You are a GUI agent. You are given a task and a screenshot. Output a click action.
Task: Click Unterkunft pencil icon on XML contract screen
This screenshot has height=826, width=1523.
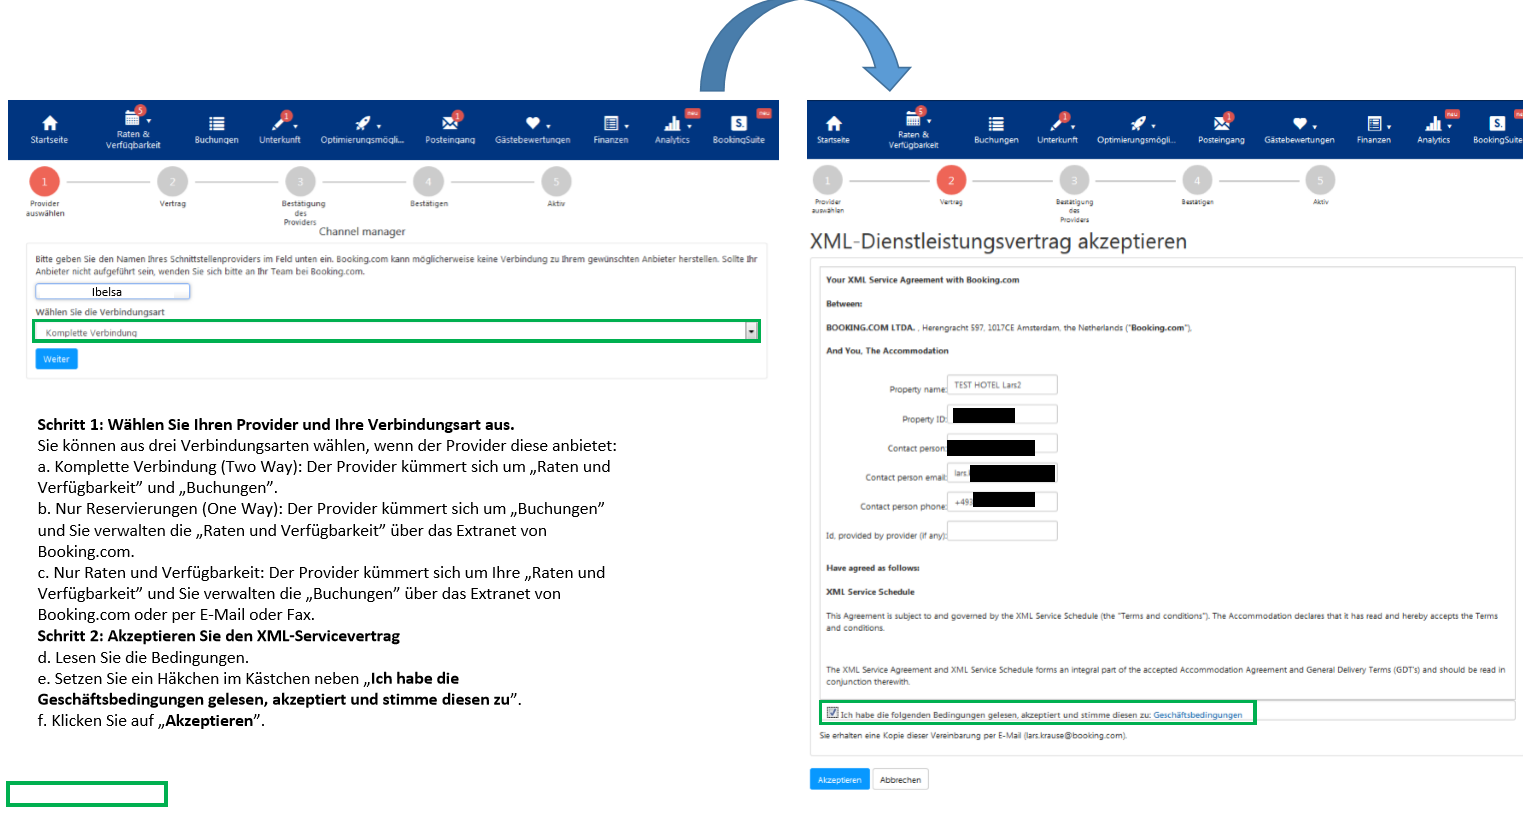[x=1057, y=124]
